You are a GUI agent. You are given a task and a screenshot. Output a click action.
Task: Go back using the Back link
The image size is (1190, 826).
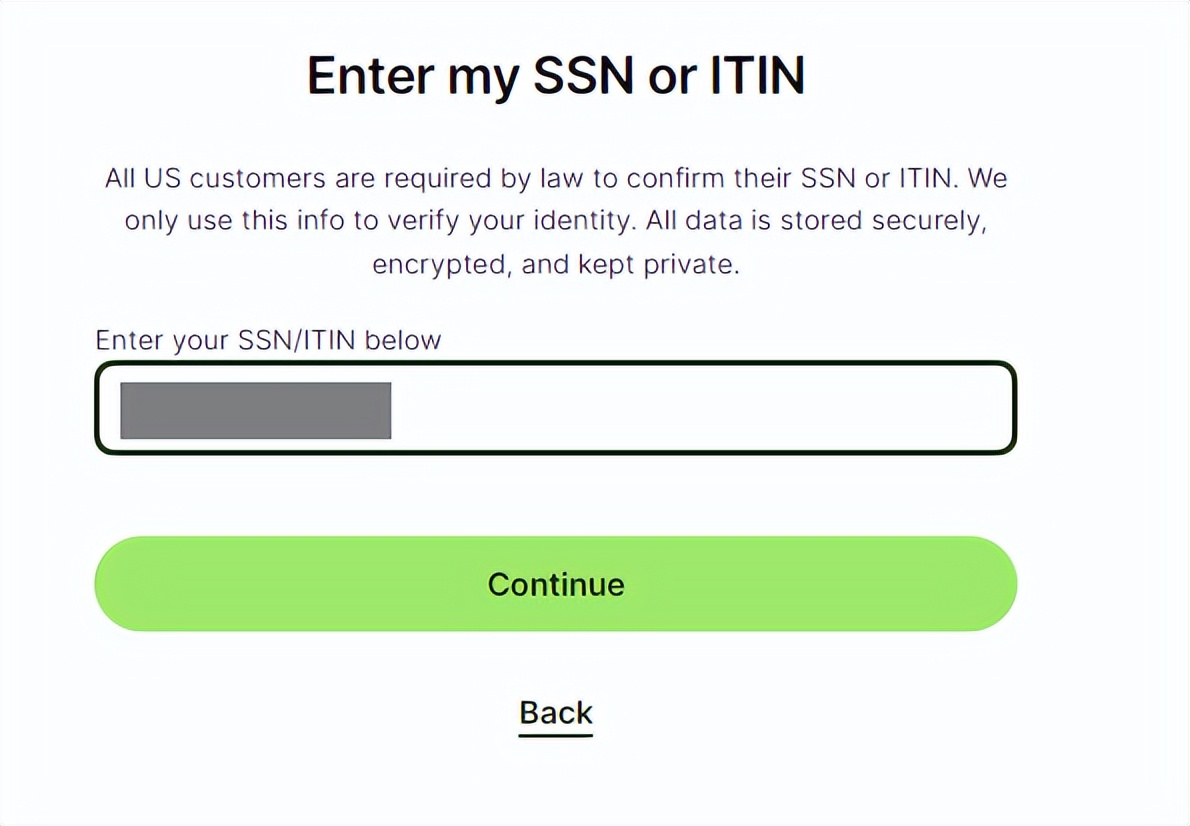click(556, 713)
